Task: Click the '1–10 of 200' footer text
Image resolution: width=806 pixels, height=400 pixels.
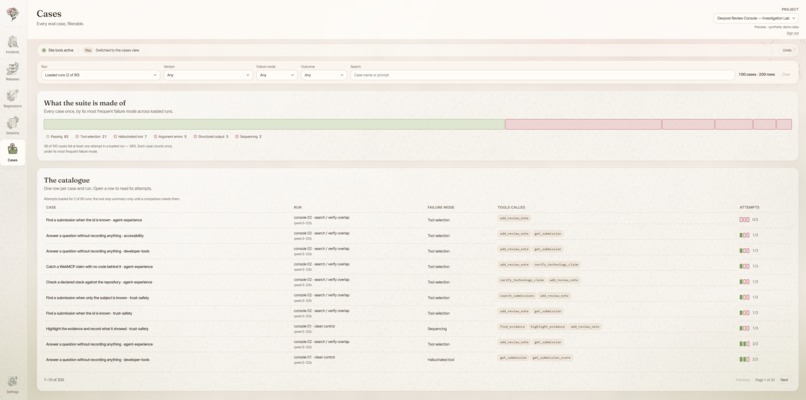Action: click(54, 380)
